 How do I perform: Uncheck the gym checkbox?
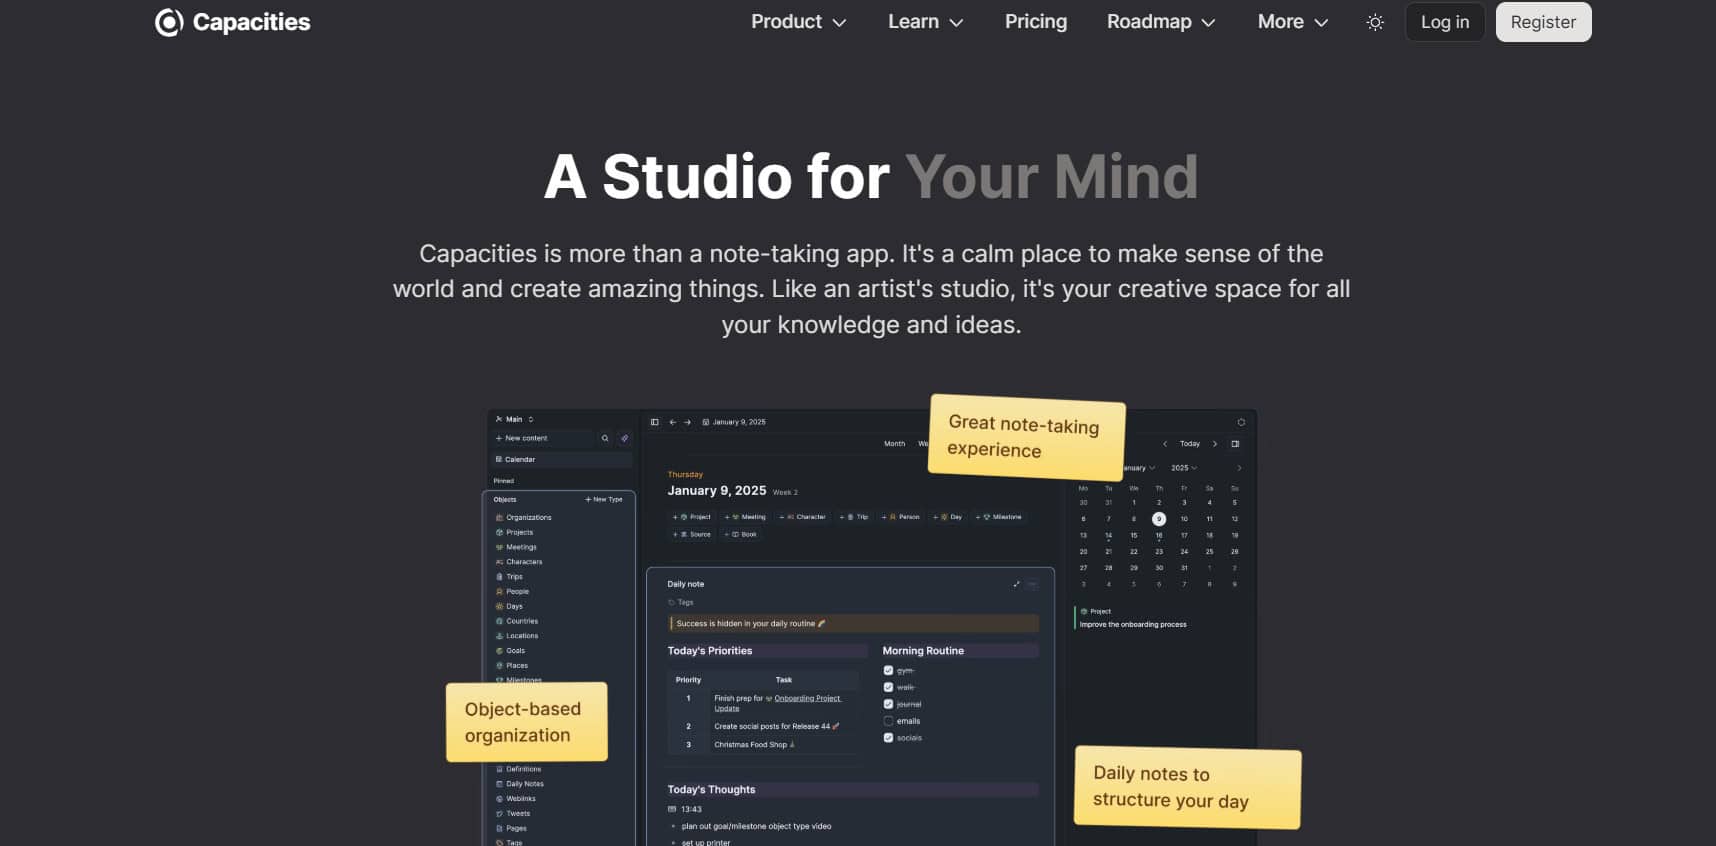888,670
